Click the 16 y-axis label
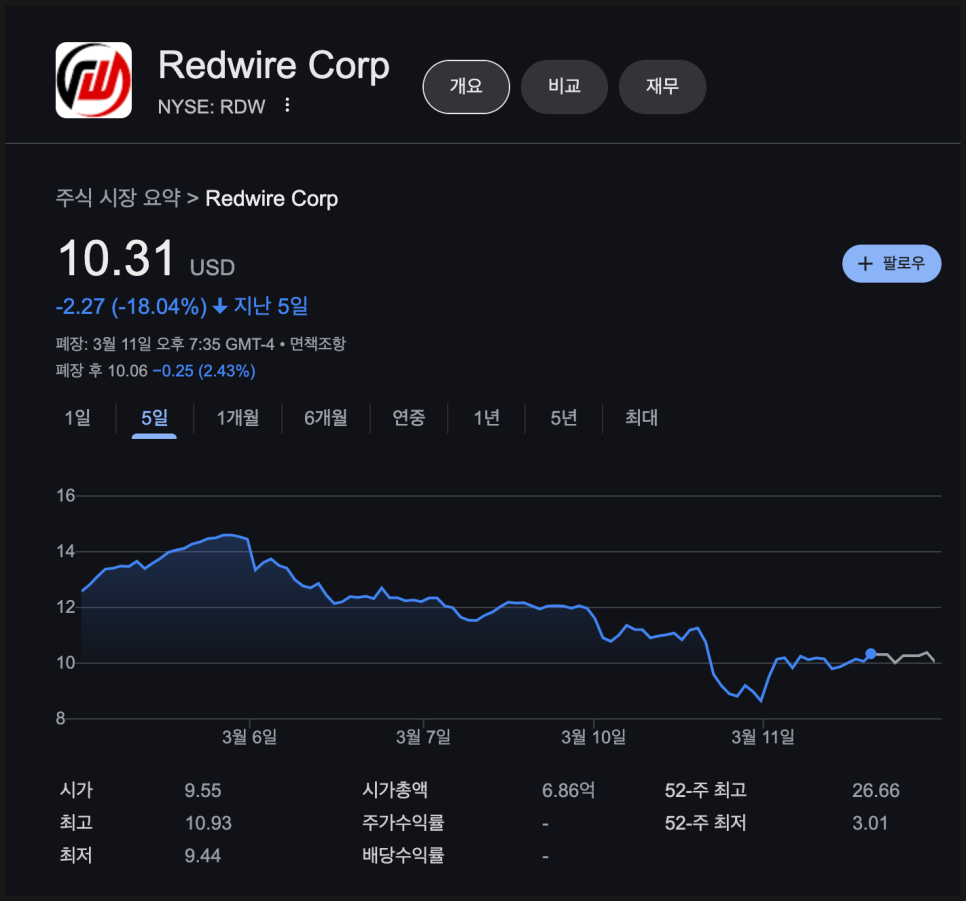The image size is (966, 901). [66, 495]
